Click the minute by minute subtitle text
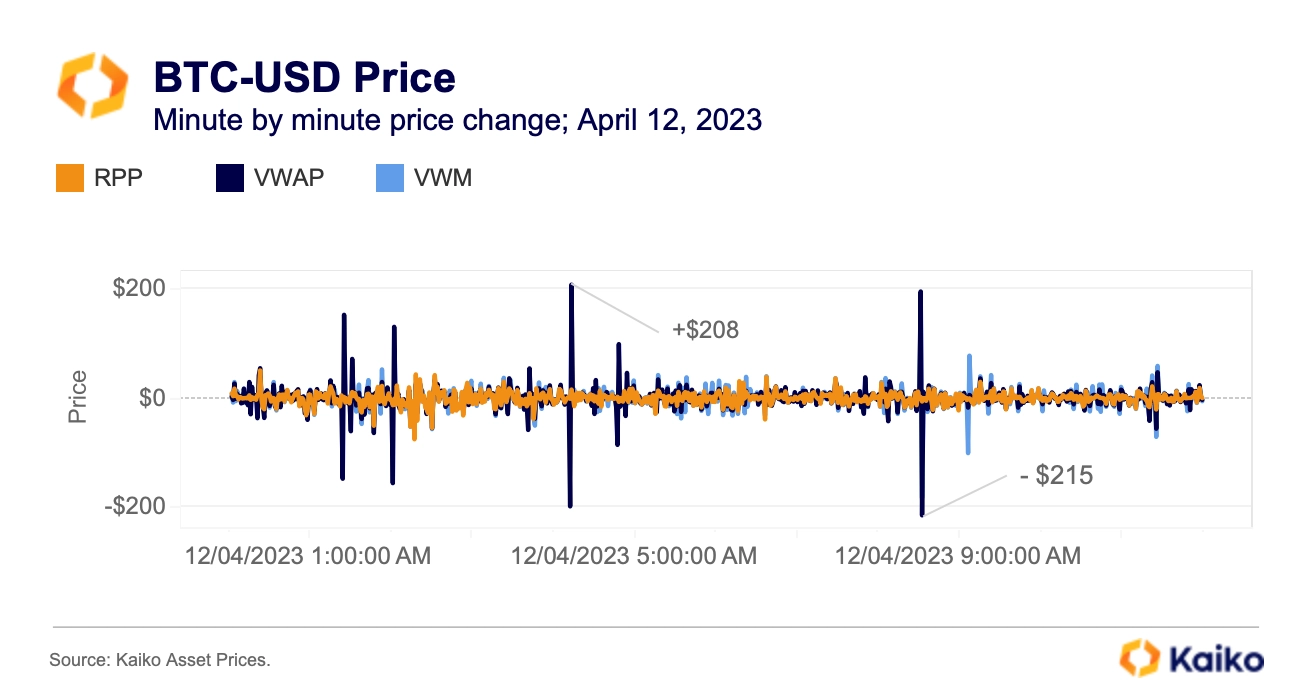 457,120
